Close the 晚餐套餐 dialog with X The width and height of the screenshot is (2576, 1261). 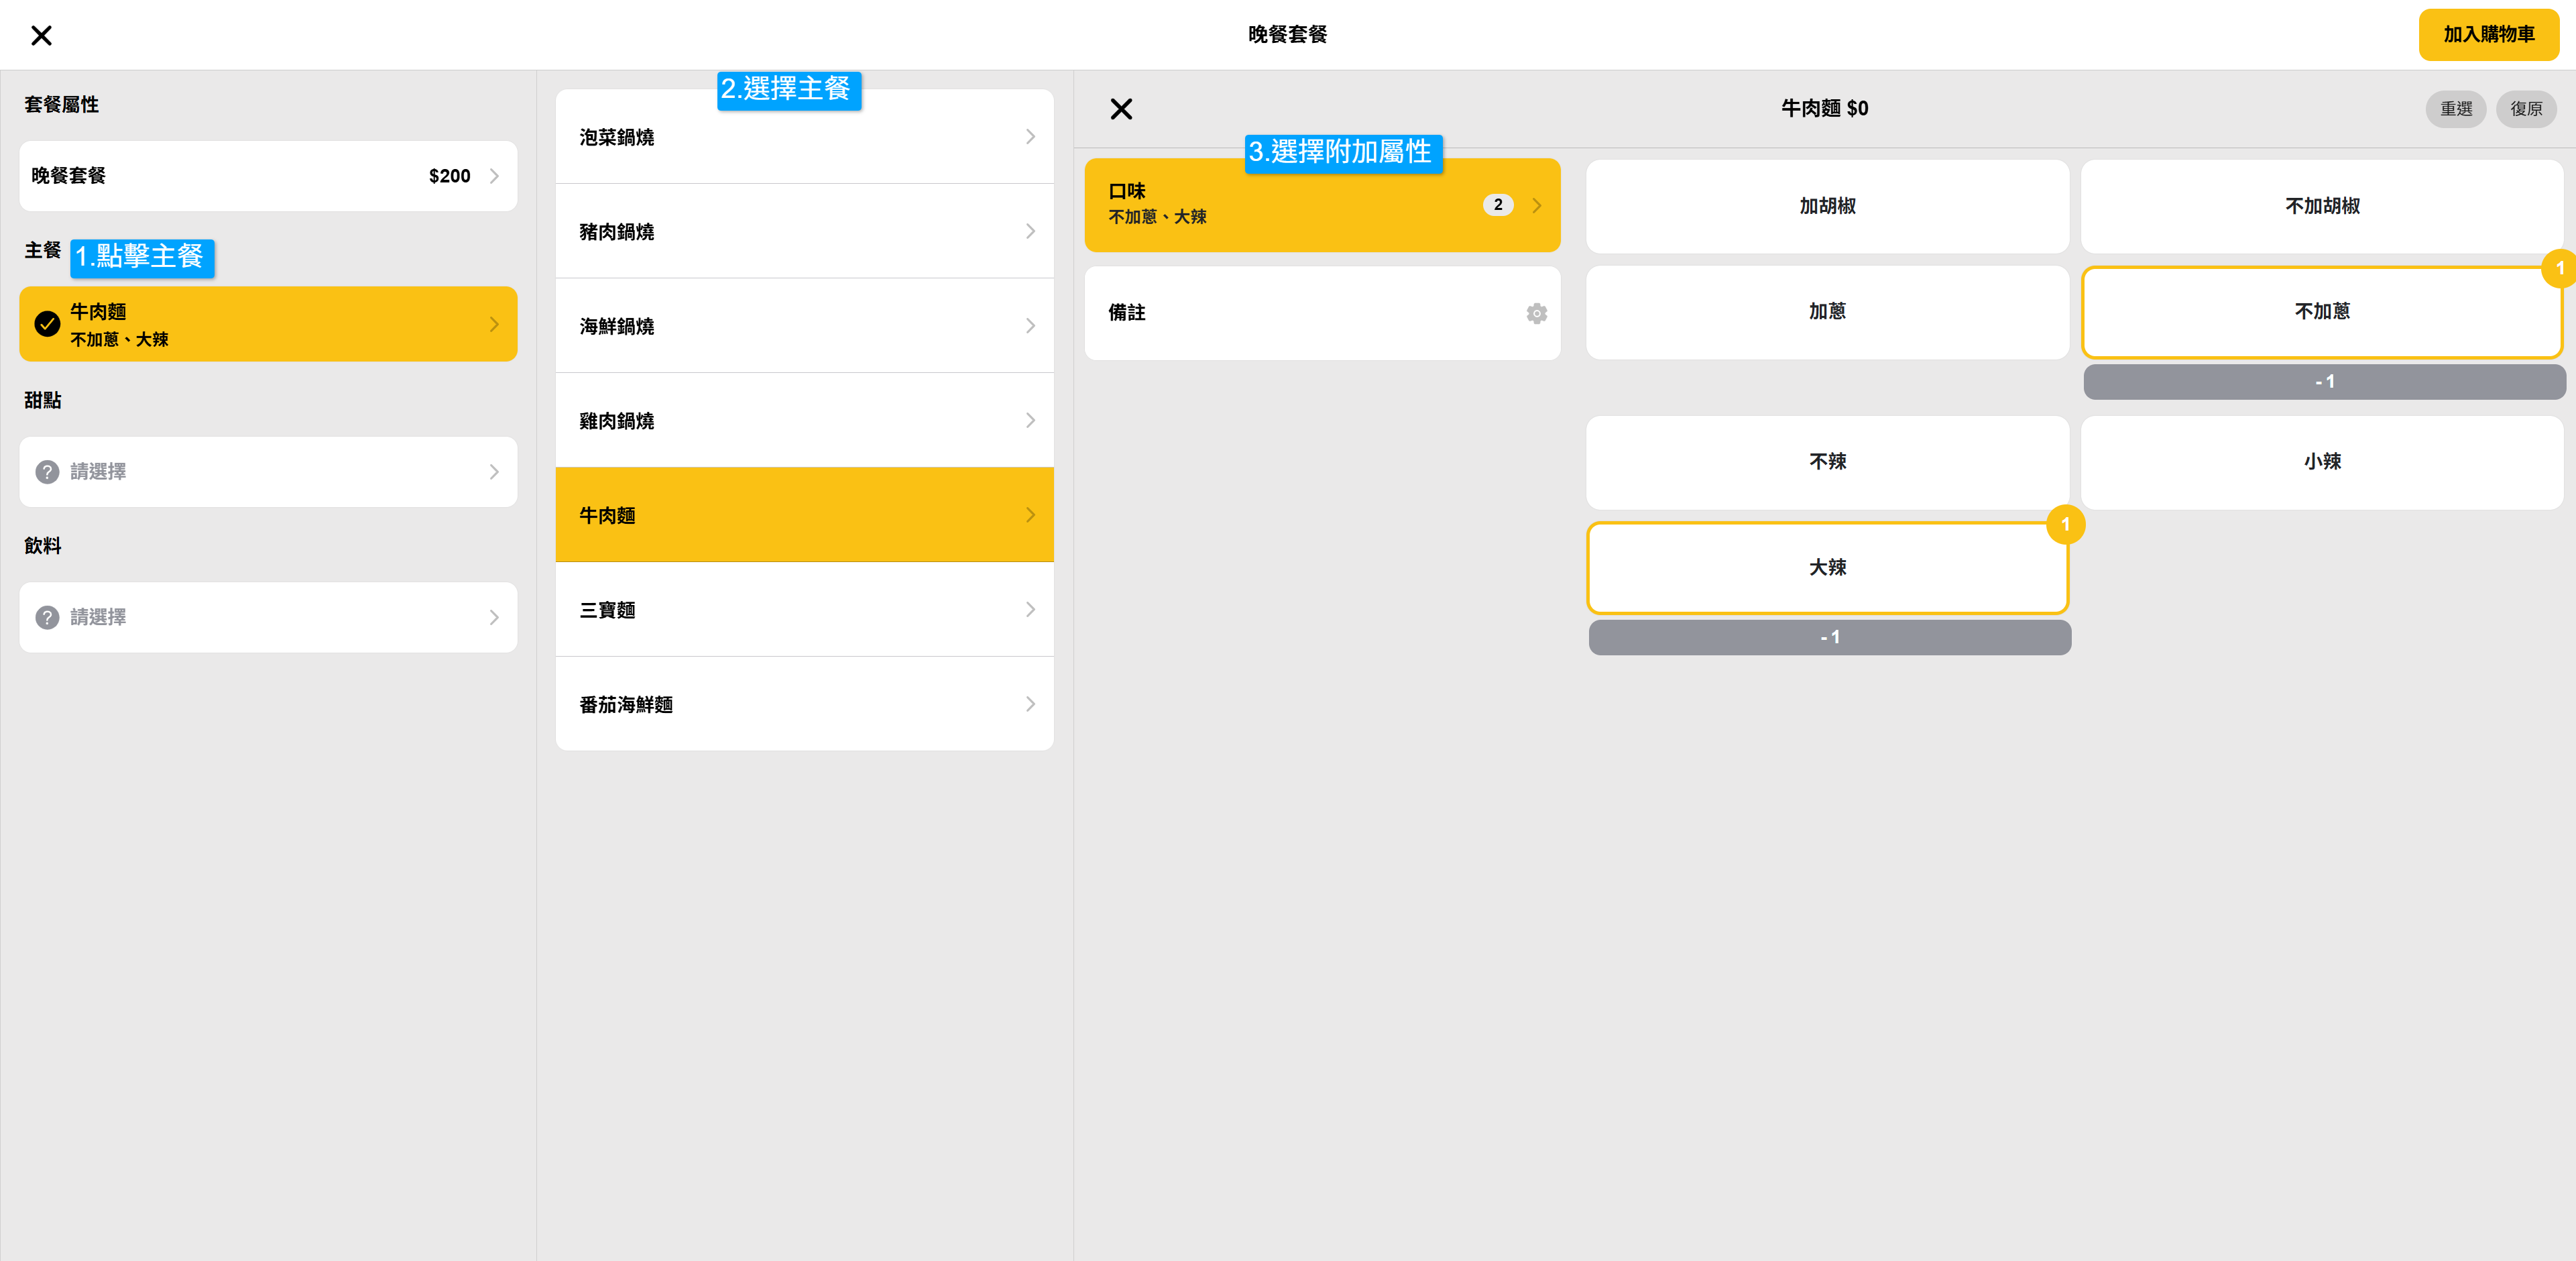click(41, 36)
